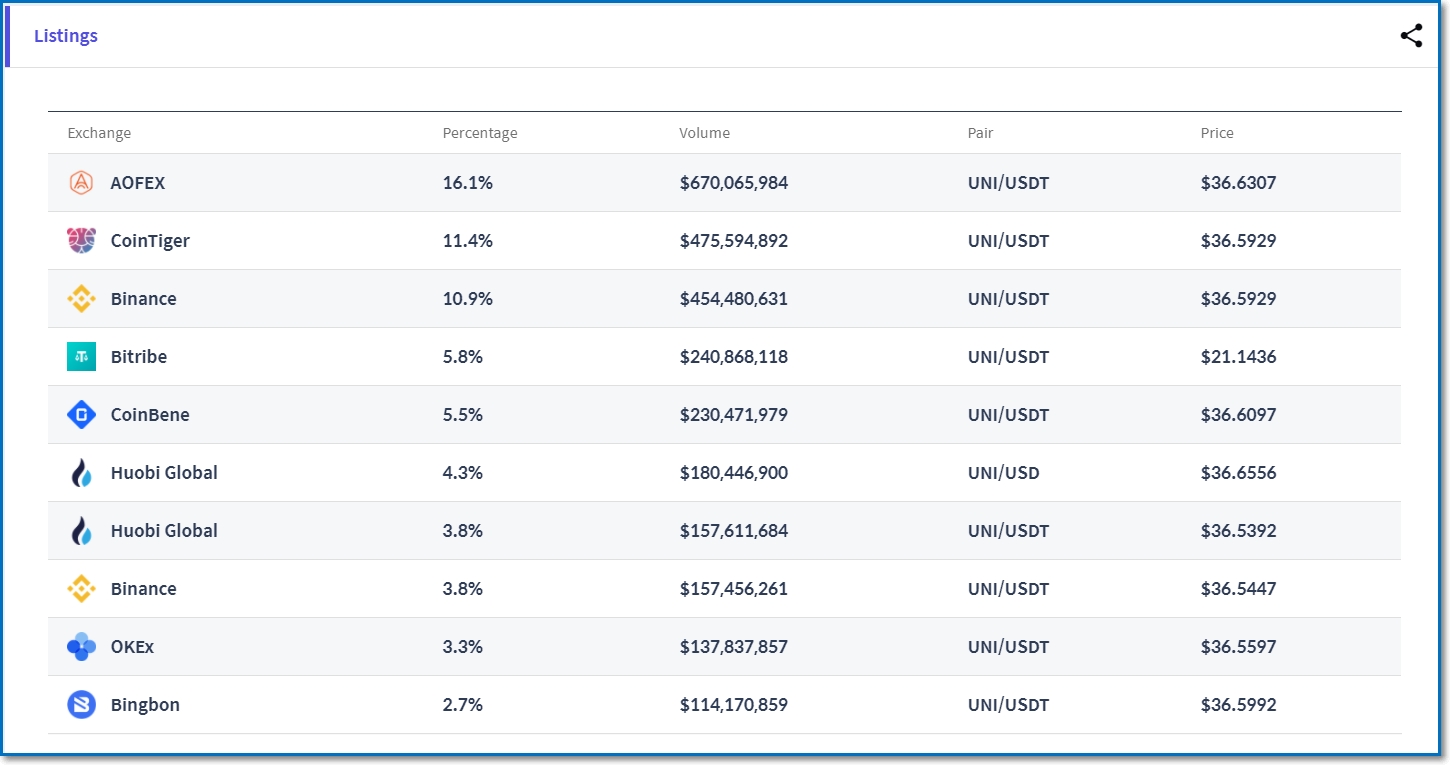The image size is (1450, 765).
Task: Click the CoinTiger logo icon
Action: pos(81,241)
